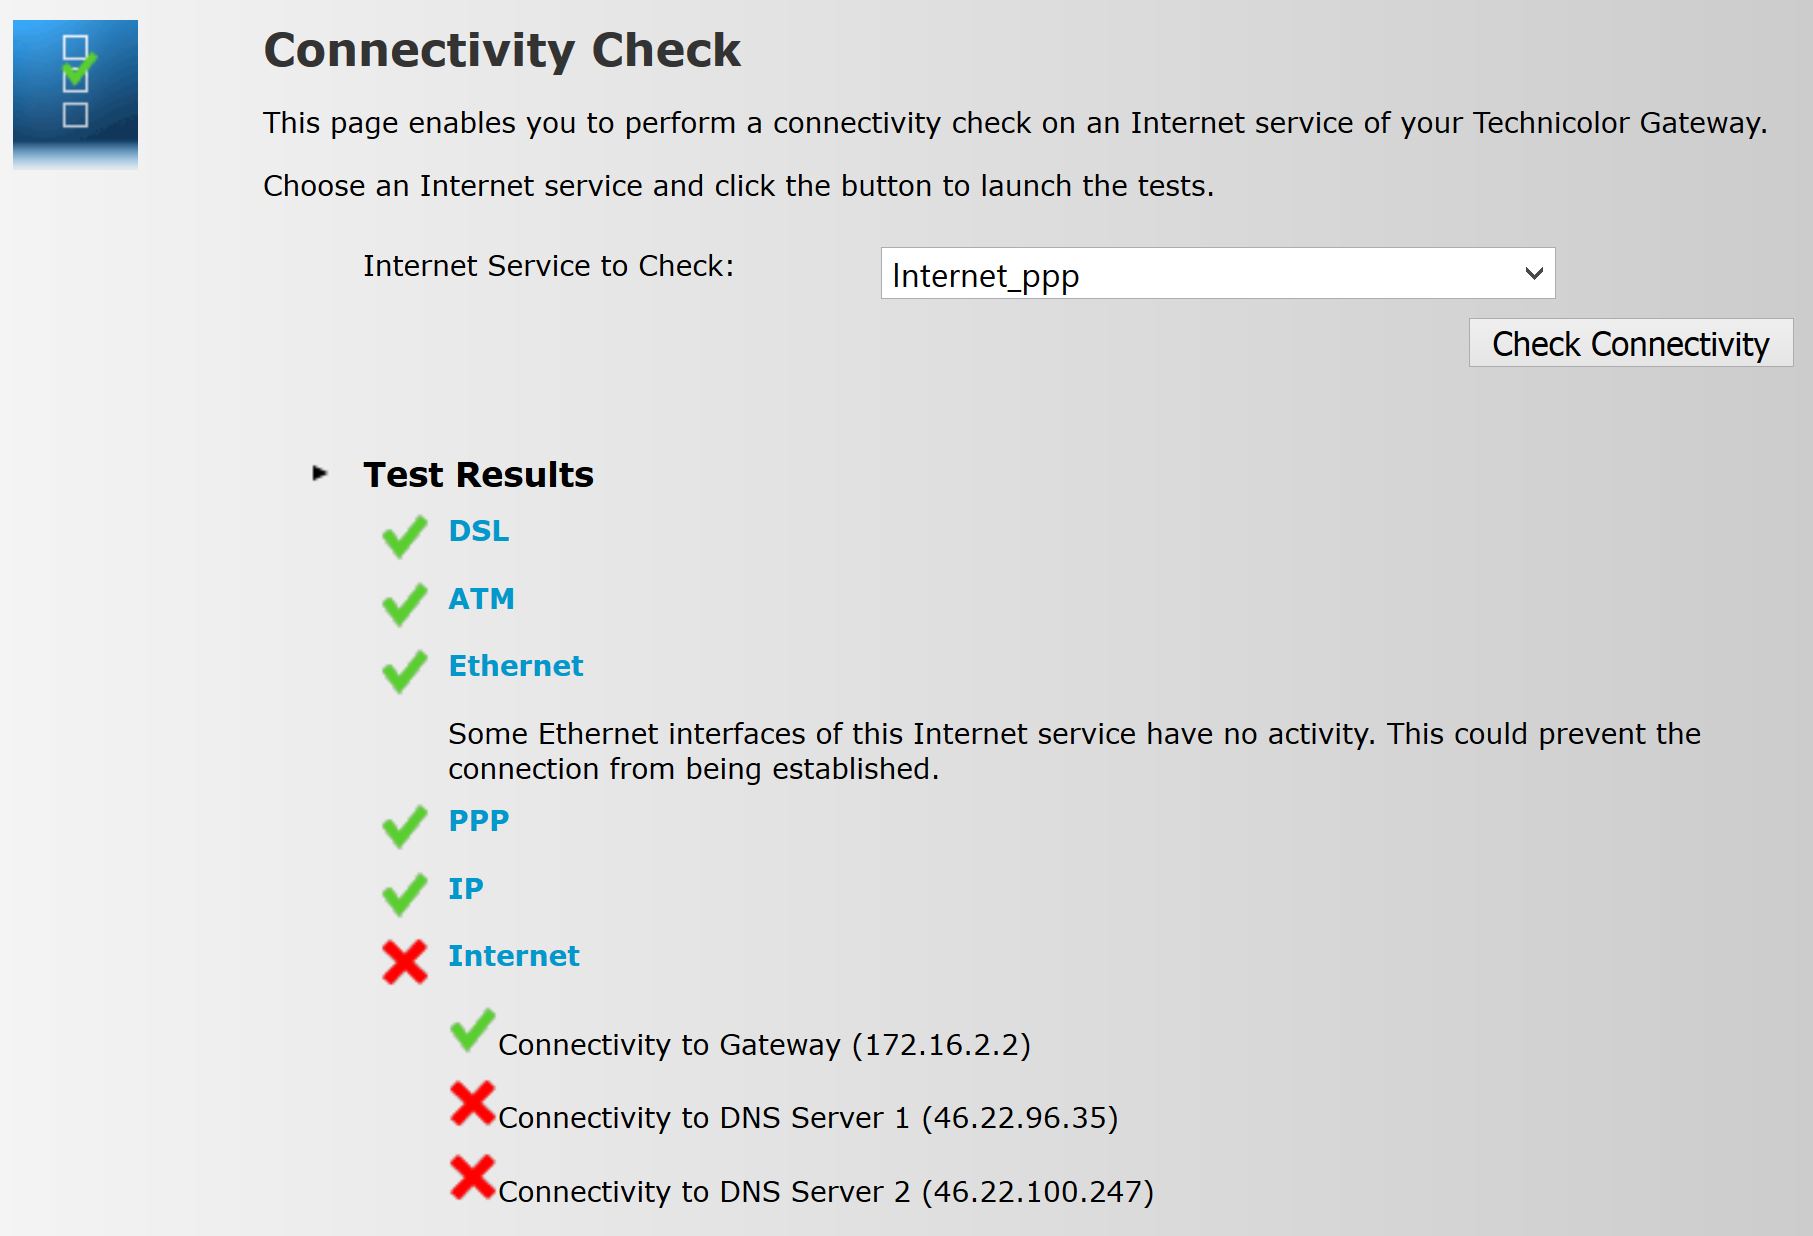Click the red X for DNS Server 1

click(x=474, y=1105)
